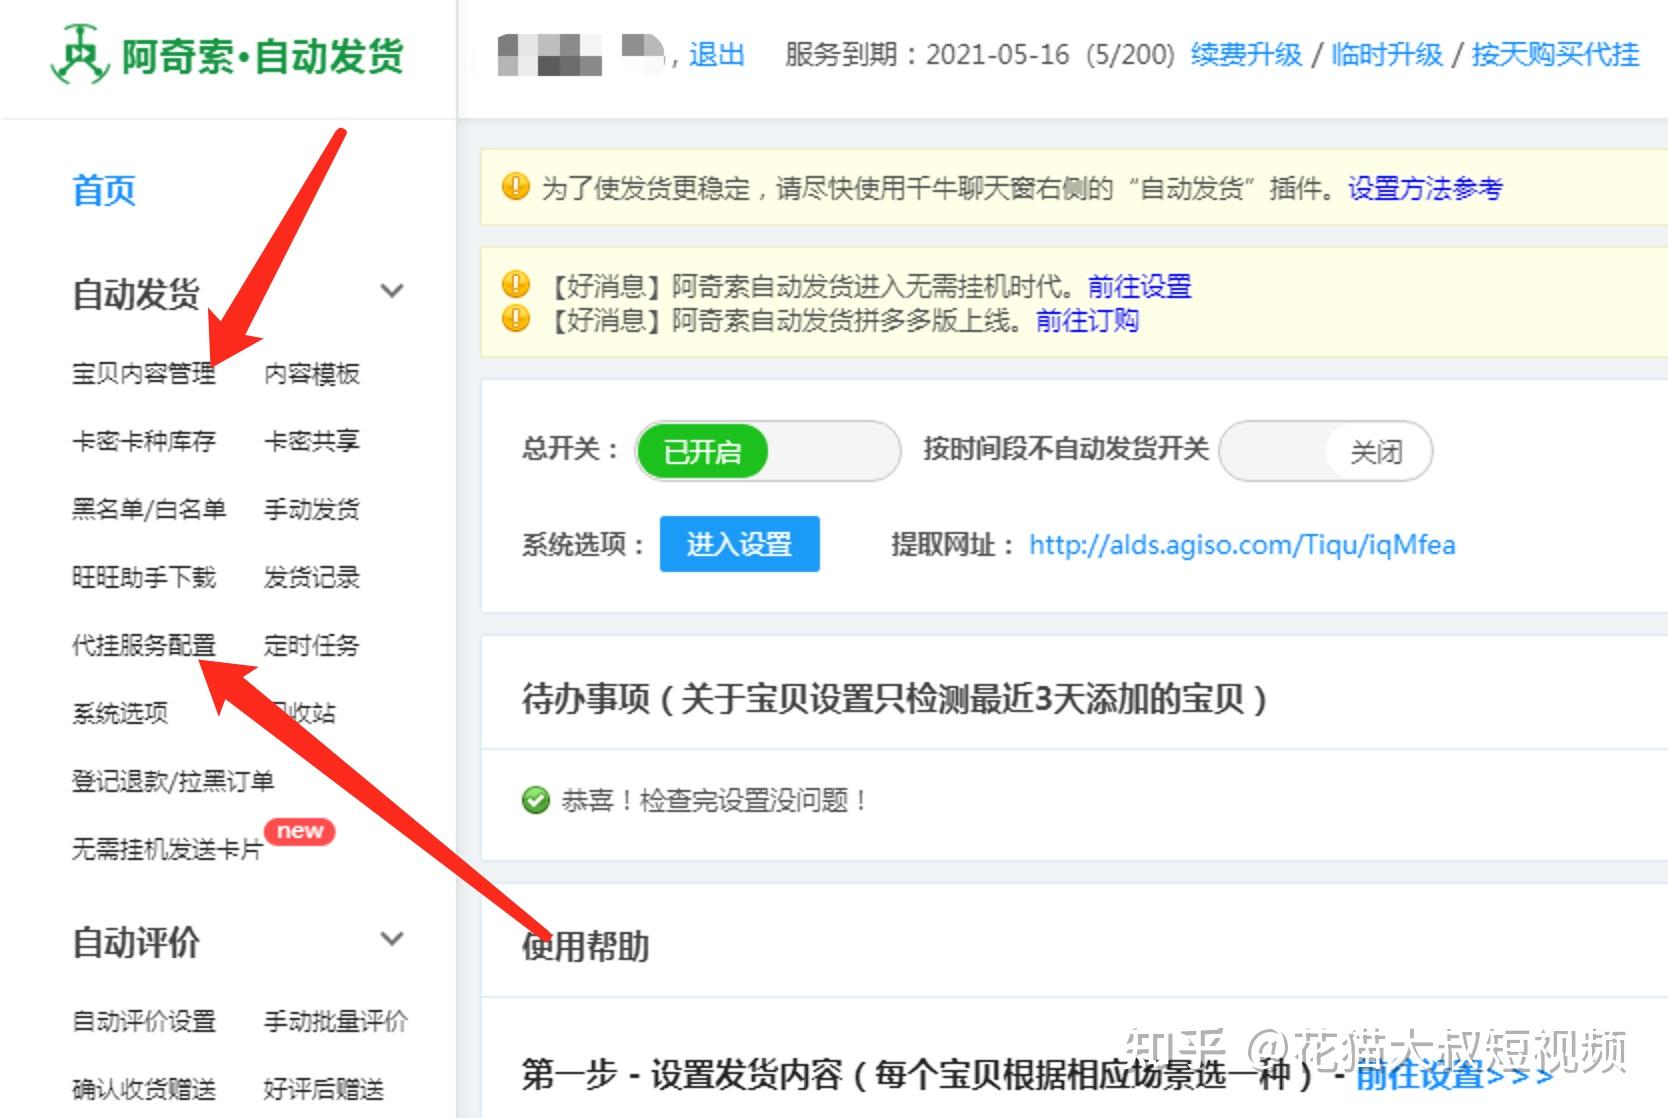Screen dimensions: 1668x1118
Task: Open 确认收货赠送 menu item
Action: [x=144, y=1089]
